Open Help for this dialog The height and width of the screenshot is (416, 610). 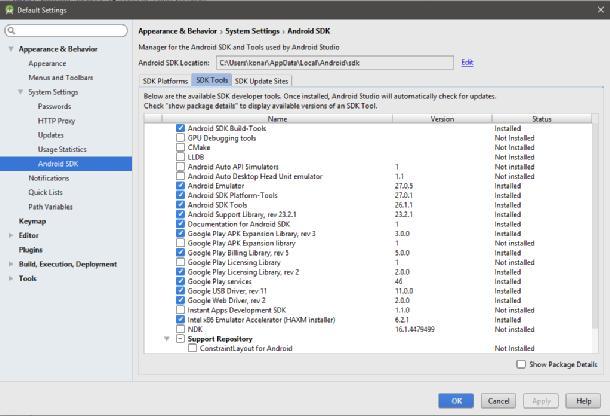pos(583,401)
